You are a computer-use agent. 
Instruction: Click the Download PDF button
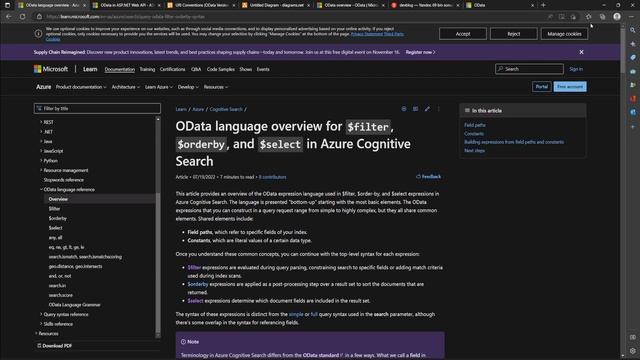pos(54,346)
